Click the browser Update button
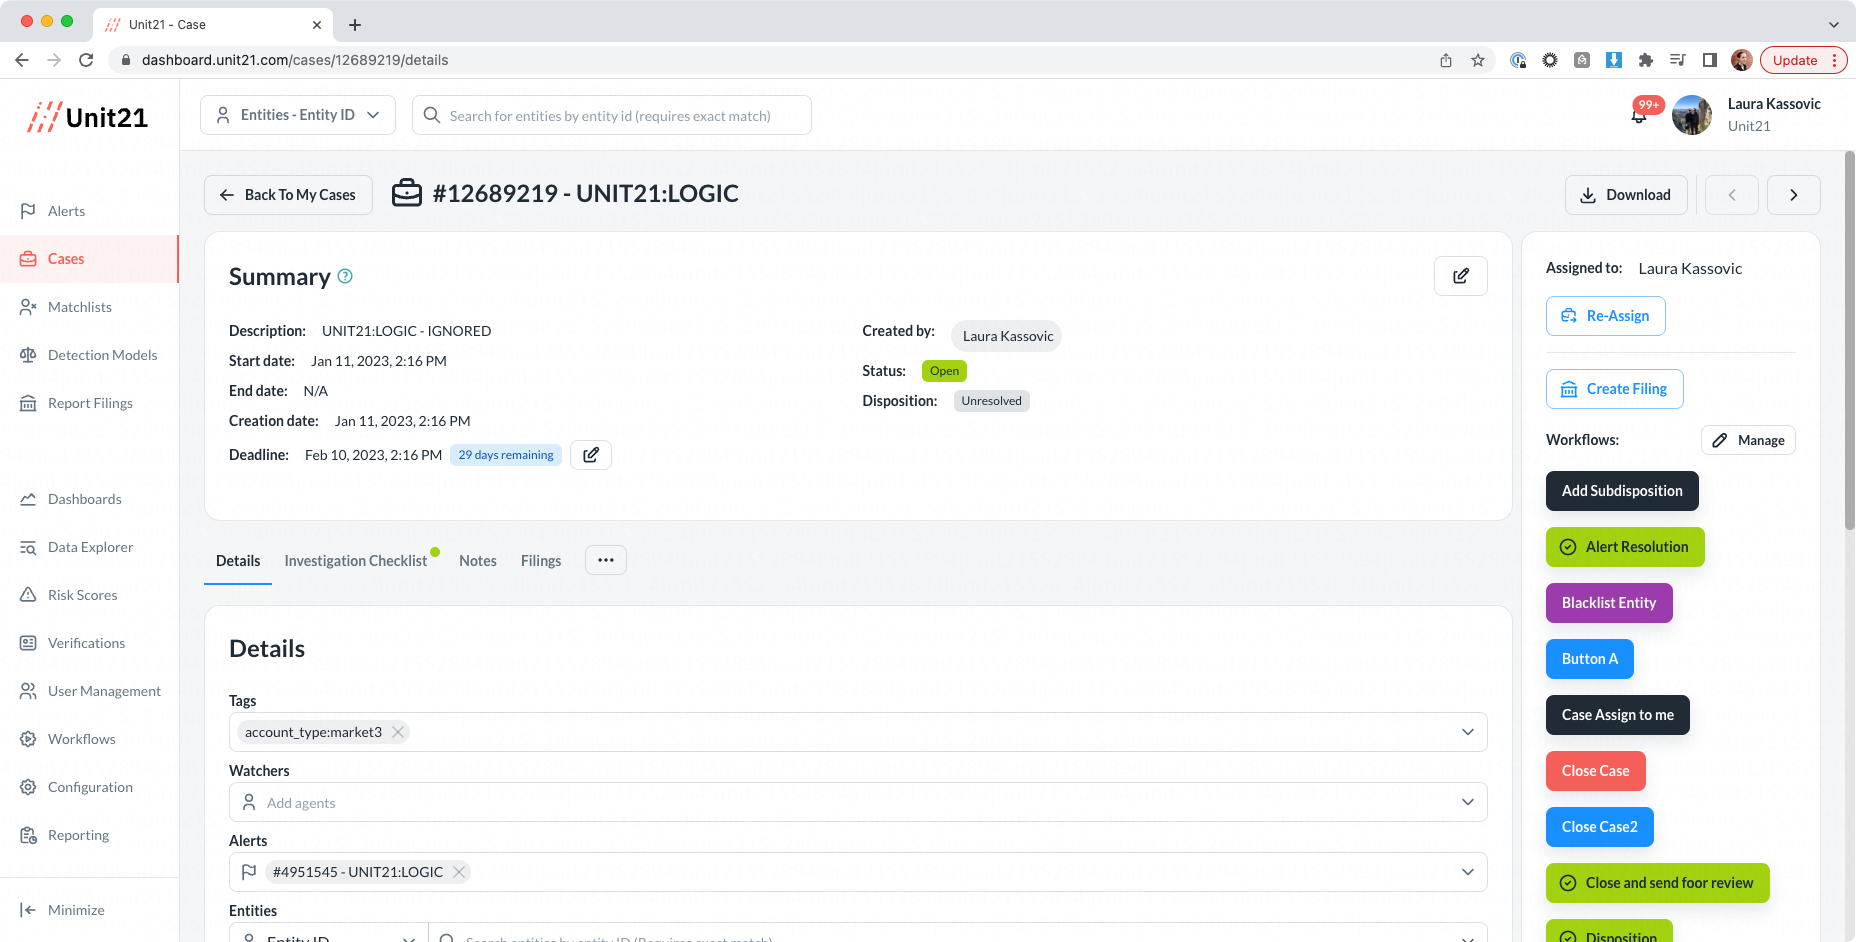 1803,60
